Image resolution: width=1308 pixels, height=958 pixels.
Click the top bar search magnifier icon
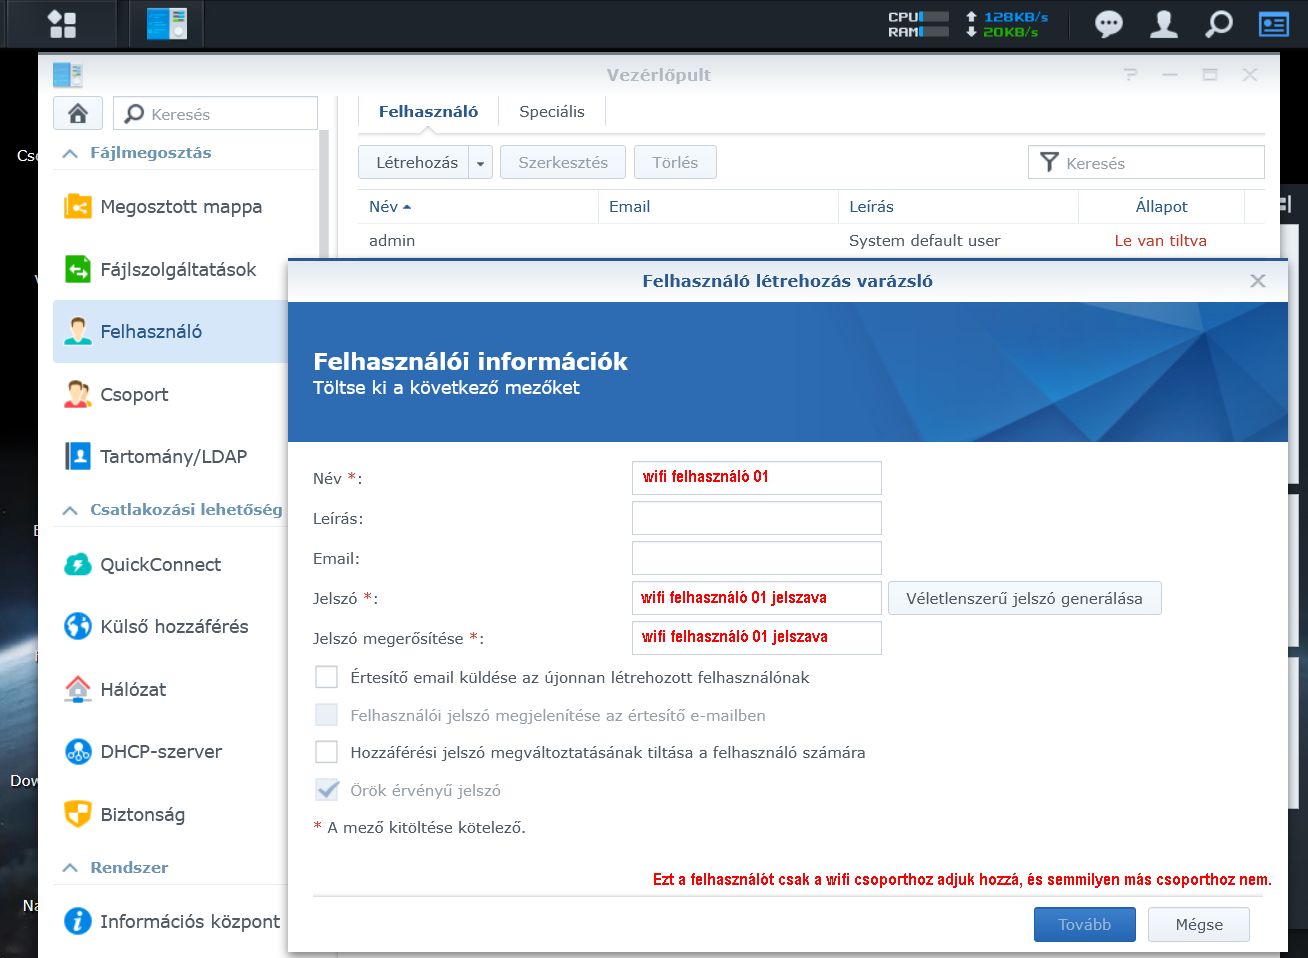coord(1218,24)
